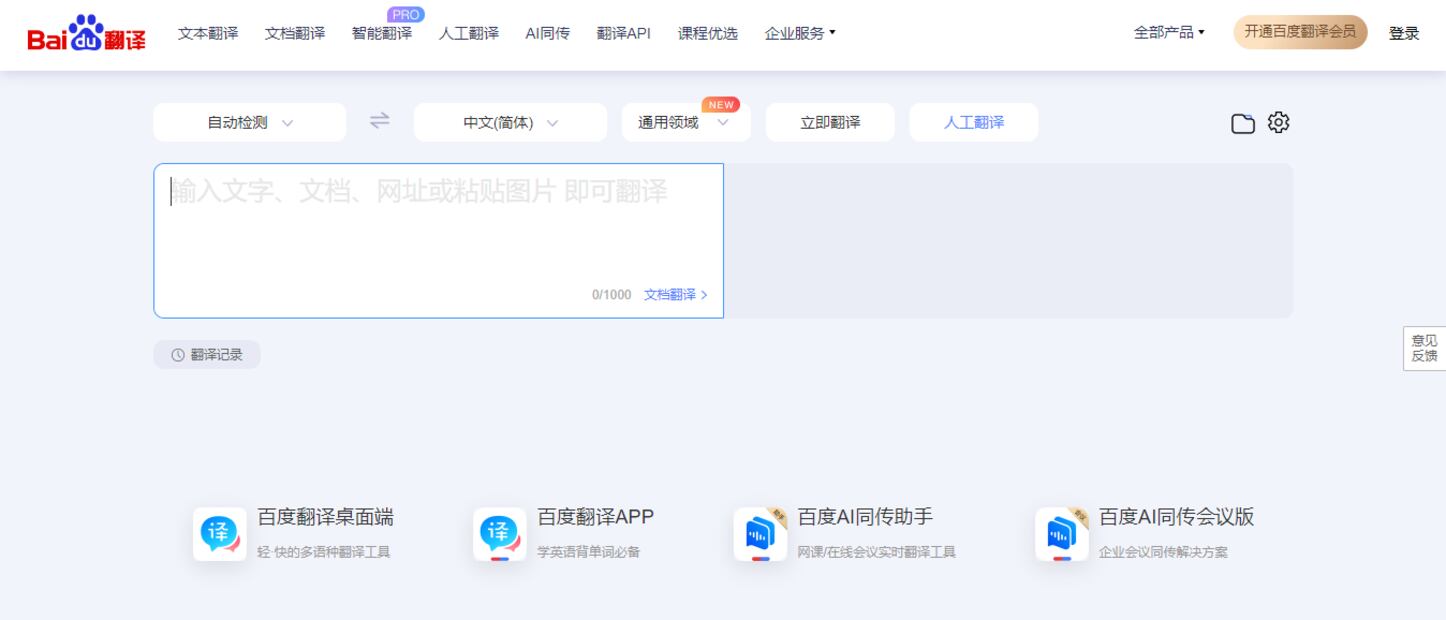
Task: Expand the 中文(简体) target language dropdown
Action: tap(510, 123)
